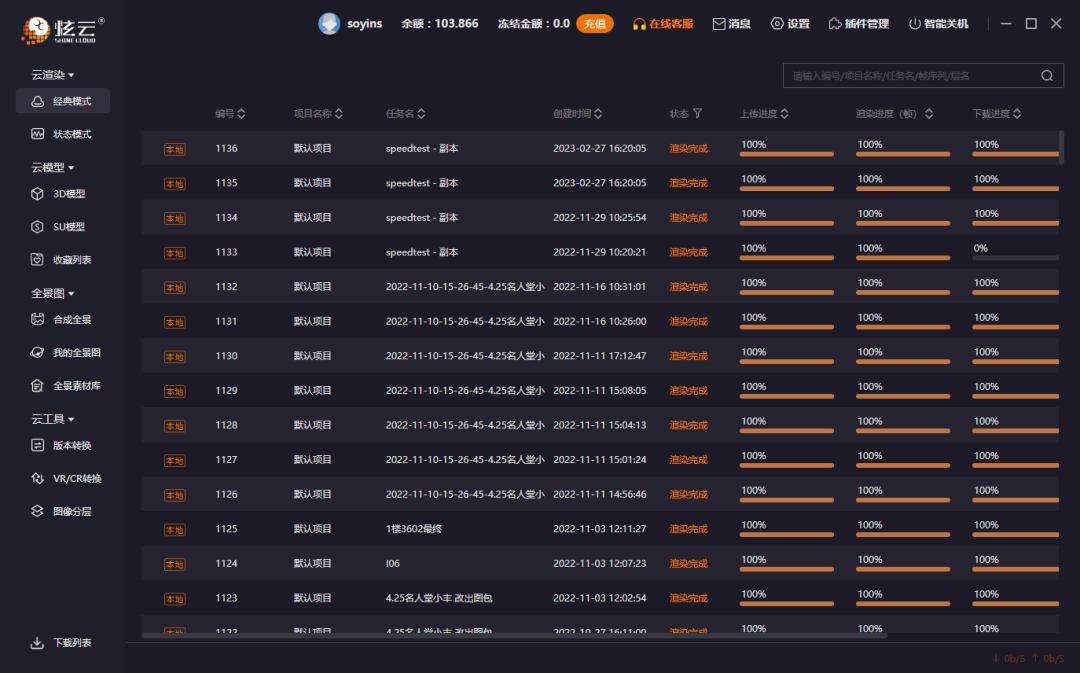The height and width of the screenshot is (673, 1080).
Task: Click the headset icon for 在线客服
Action: pos(638,24)
